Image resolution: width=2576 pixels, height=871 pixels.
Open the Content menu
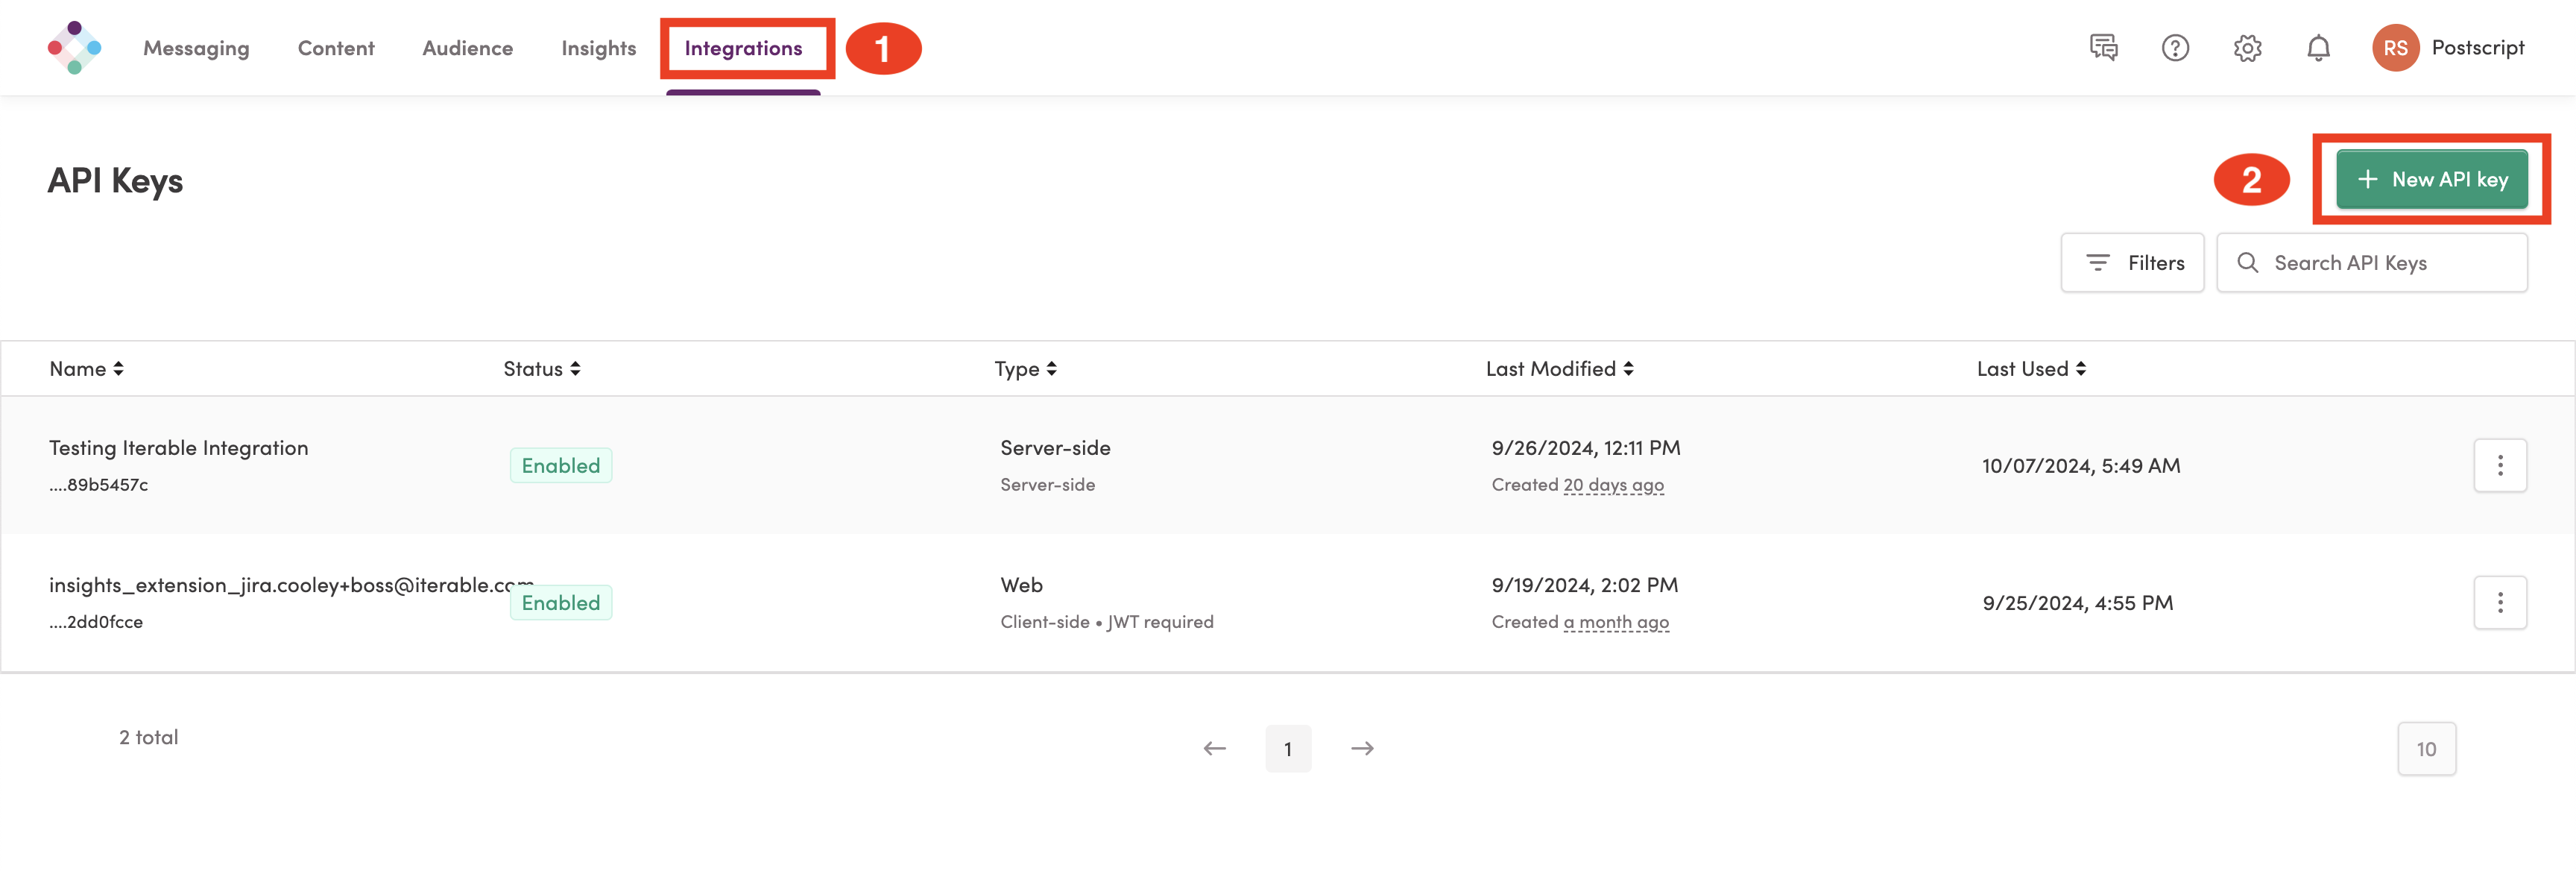tap(336, 48)
